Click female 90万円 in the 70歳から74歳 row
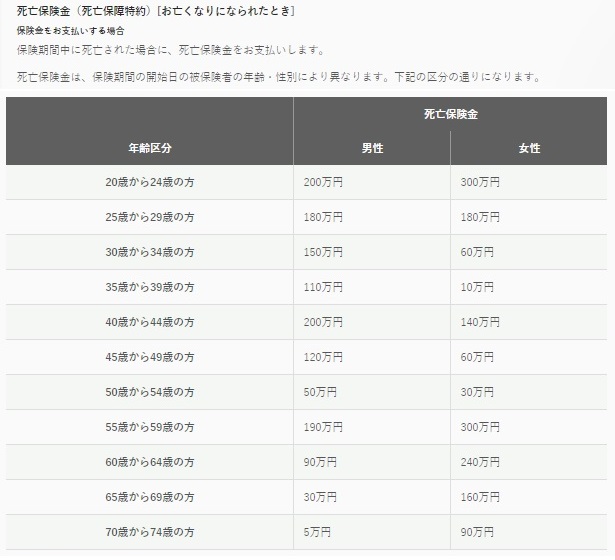This screenshot has width=615, height=560. [477, 532]
